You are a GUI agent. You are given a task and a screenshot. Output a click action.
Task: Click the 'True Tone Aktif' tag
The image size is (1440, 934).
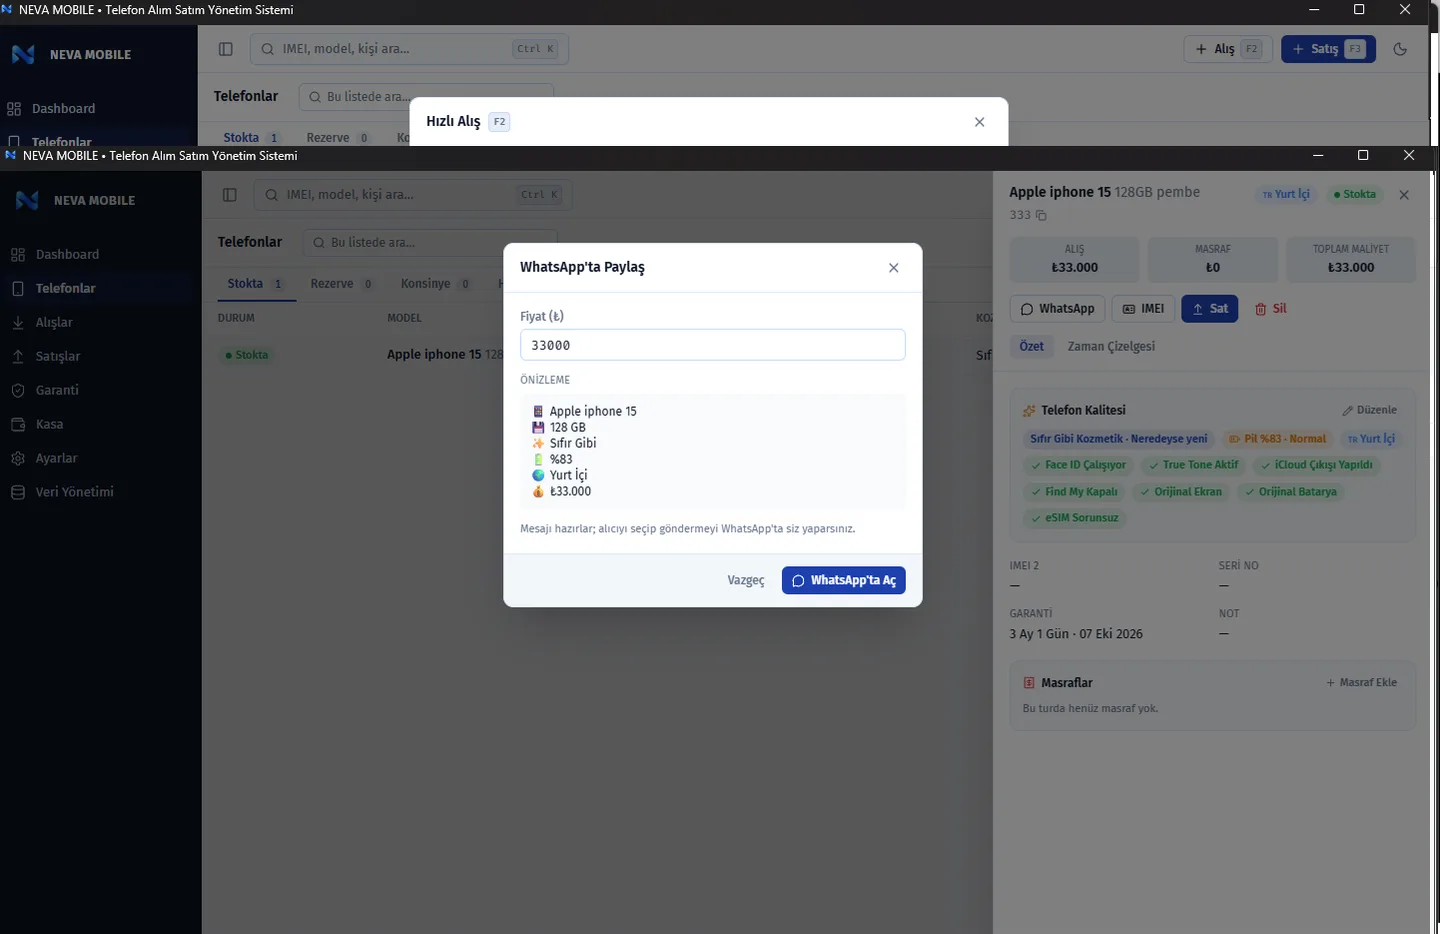(x=1193, y=465)
